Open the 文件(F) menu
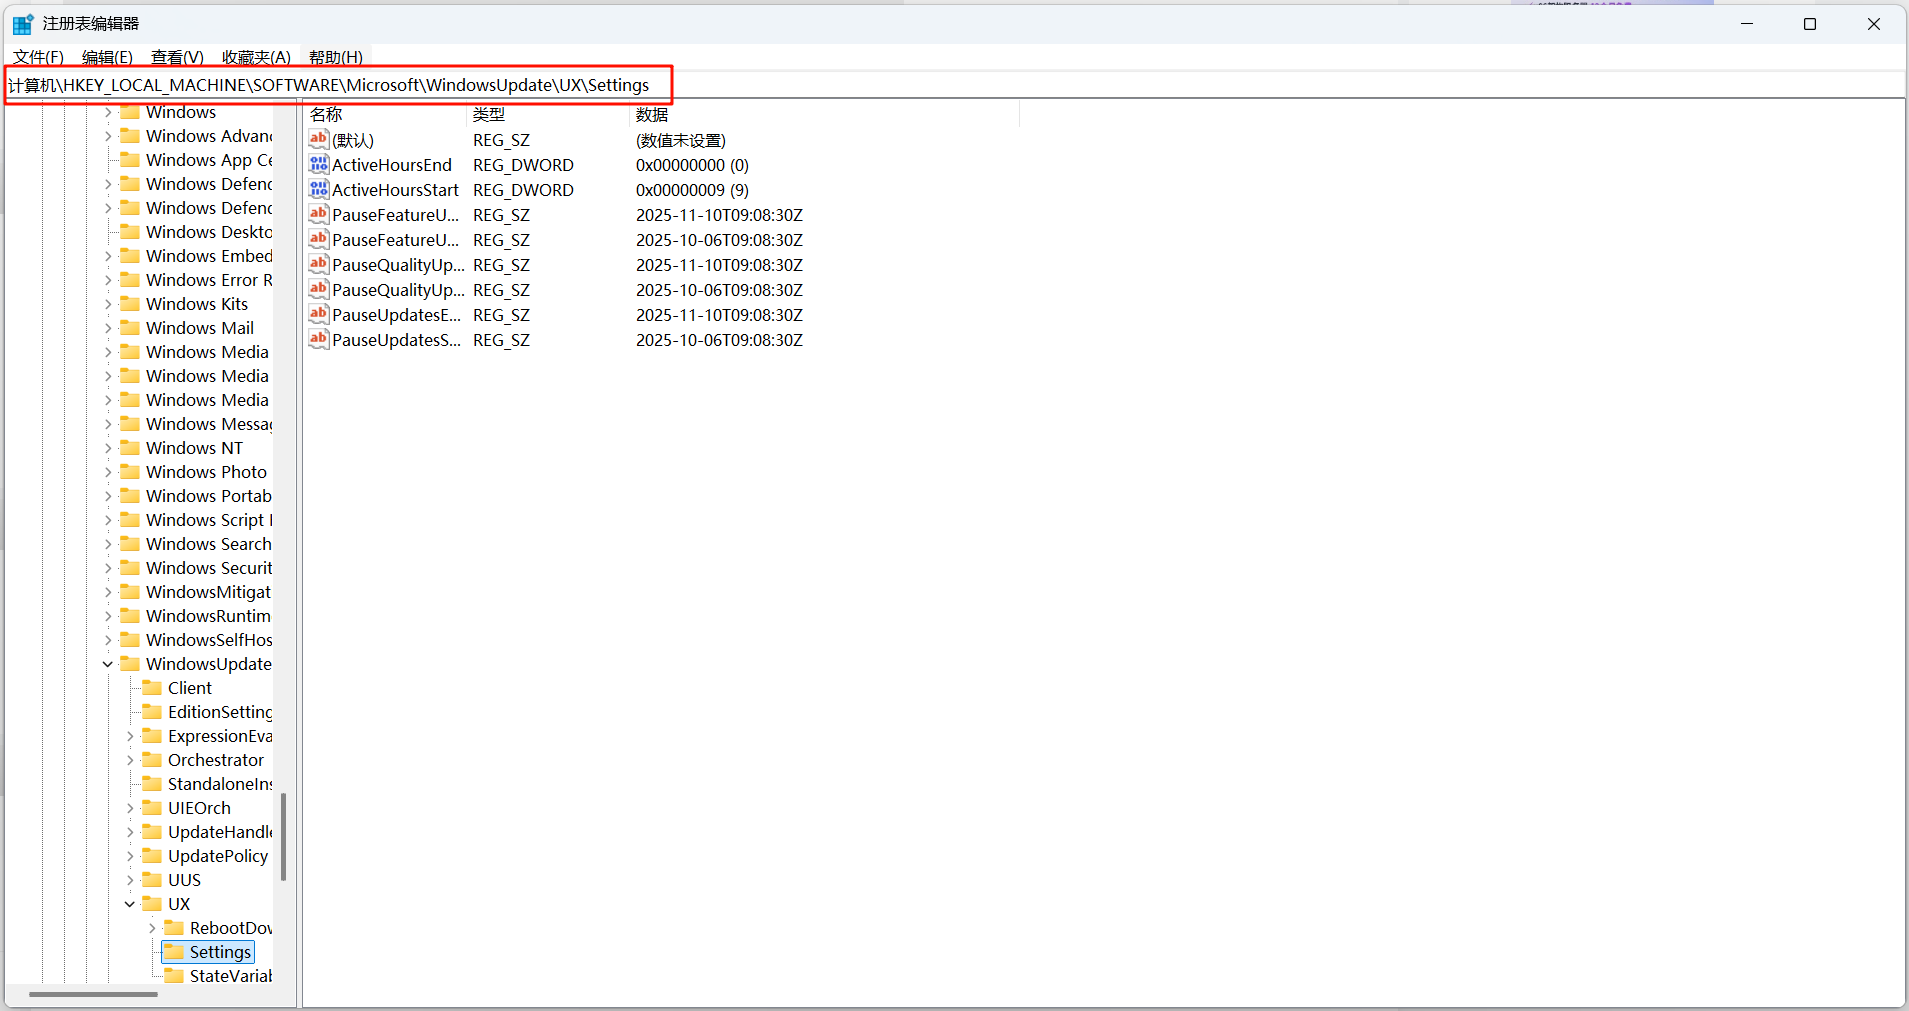Screen dimensions: 1909x1011 point(38,57)
